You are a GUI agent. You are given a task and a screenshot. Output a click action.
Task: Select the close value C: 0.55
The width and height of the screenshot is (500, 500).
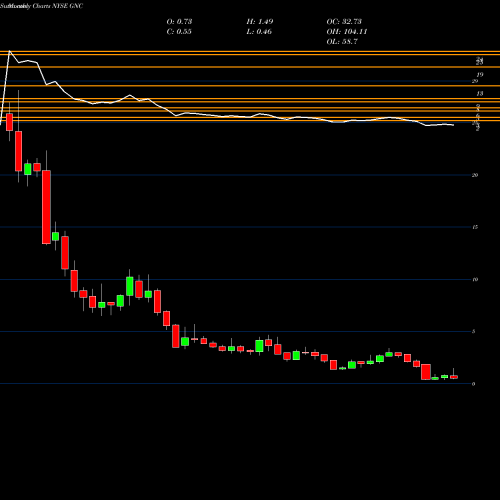click(x=179, y=31)
